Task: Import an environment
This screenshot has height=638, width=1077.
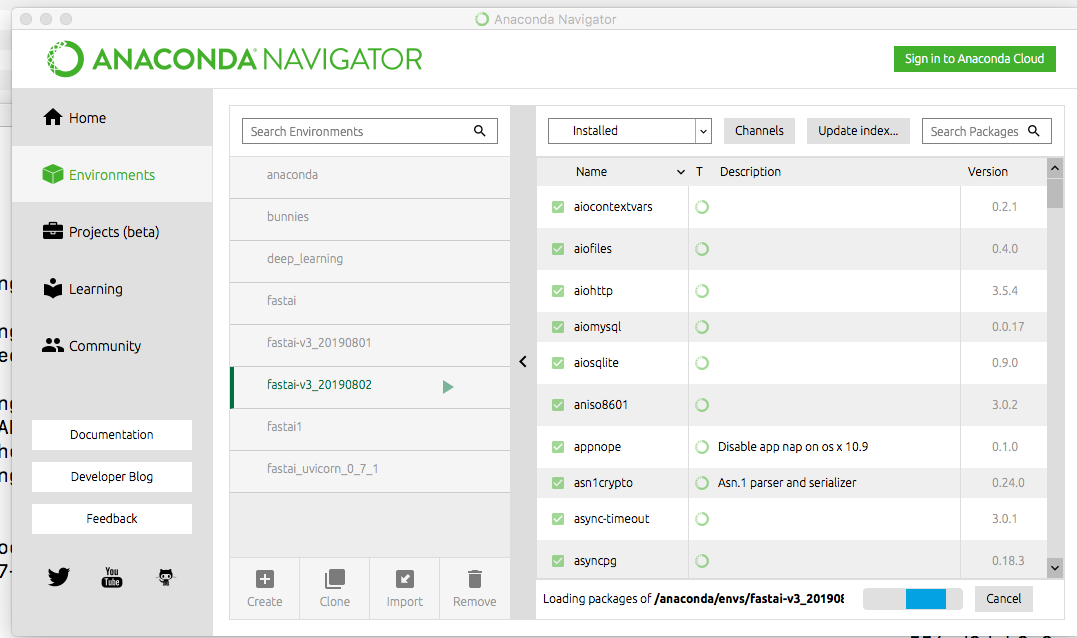Action: coord(405,589)
